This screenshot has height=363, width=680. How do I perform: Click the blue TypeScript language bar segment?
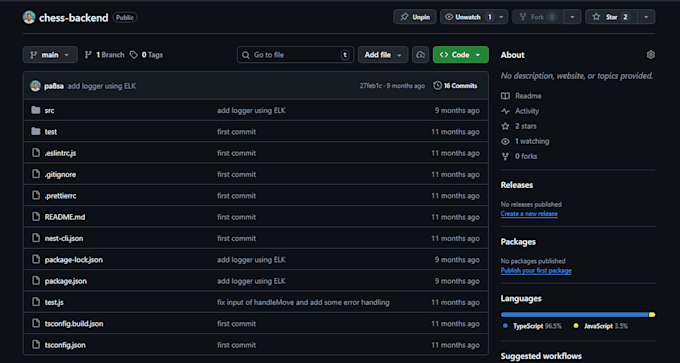click(x=575, y=314)
